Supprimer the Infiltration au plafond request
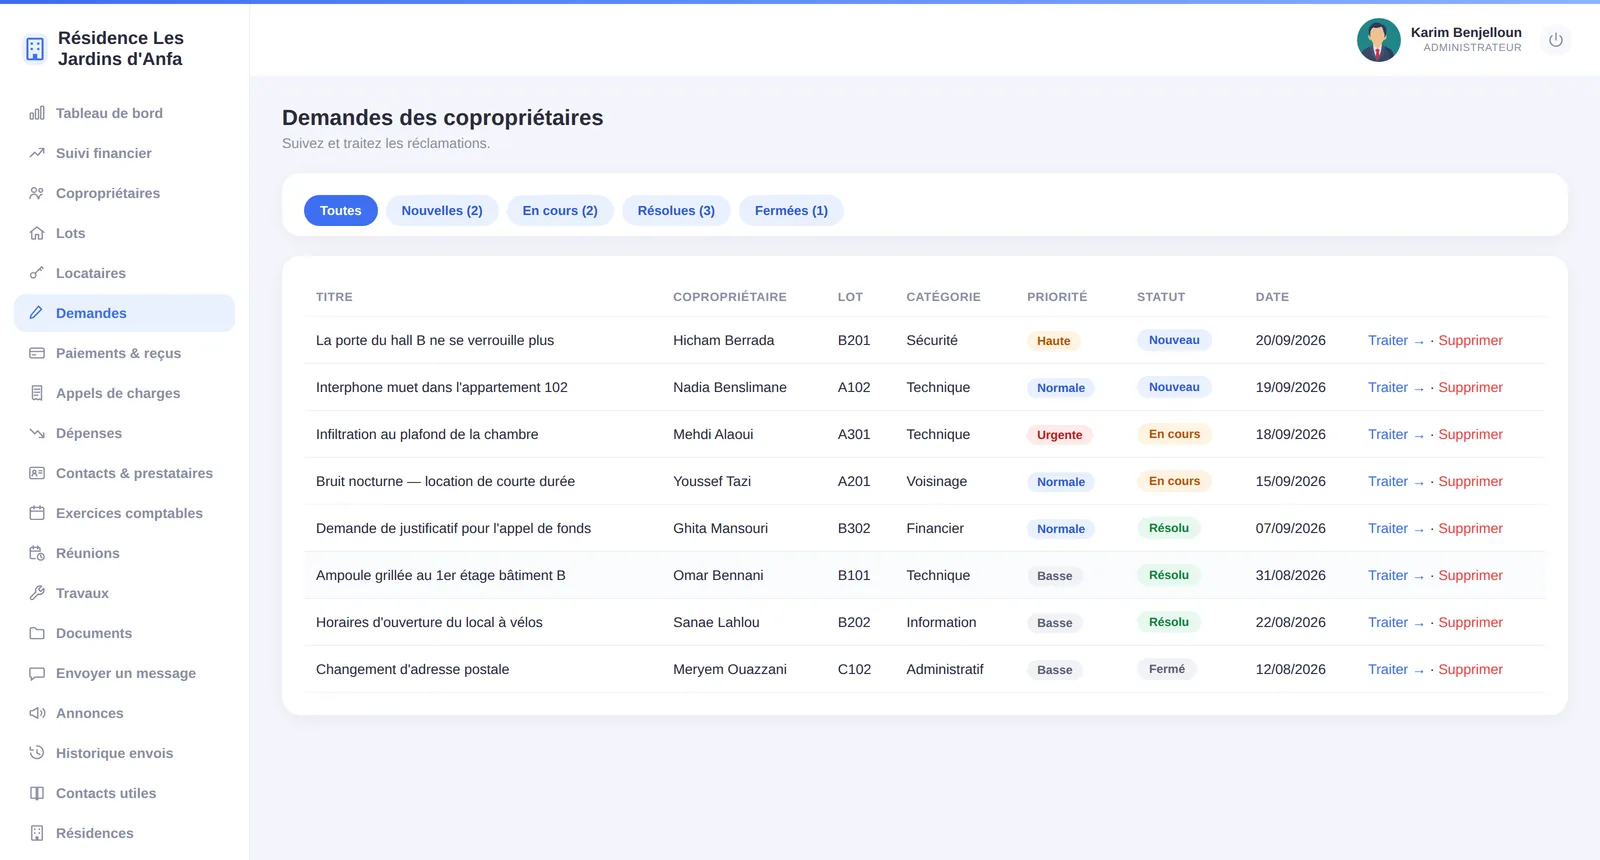Image resolution: width=1600 pixels, height=860 pixels. 1470,434
